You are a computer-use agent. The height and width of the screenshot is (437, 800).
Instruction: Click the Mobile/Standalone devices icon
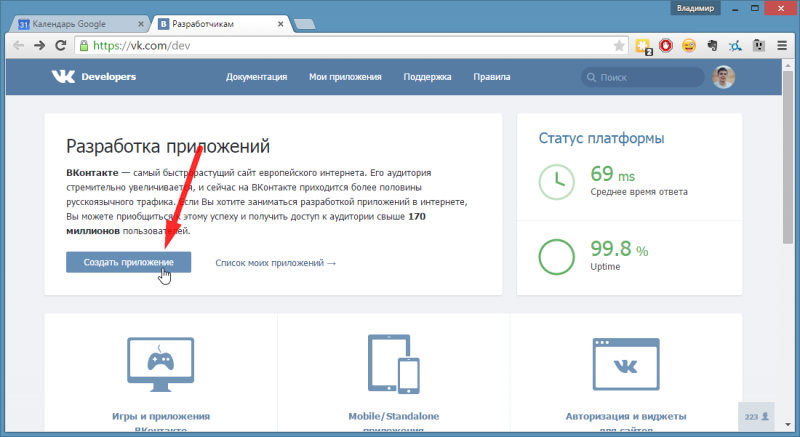pos(393,364)
